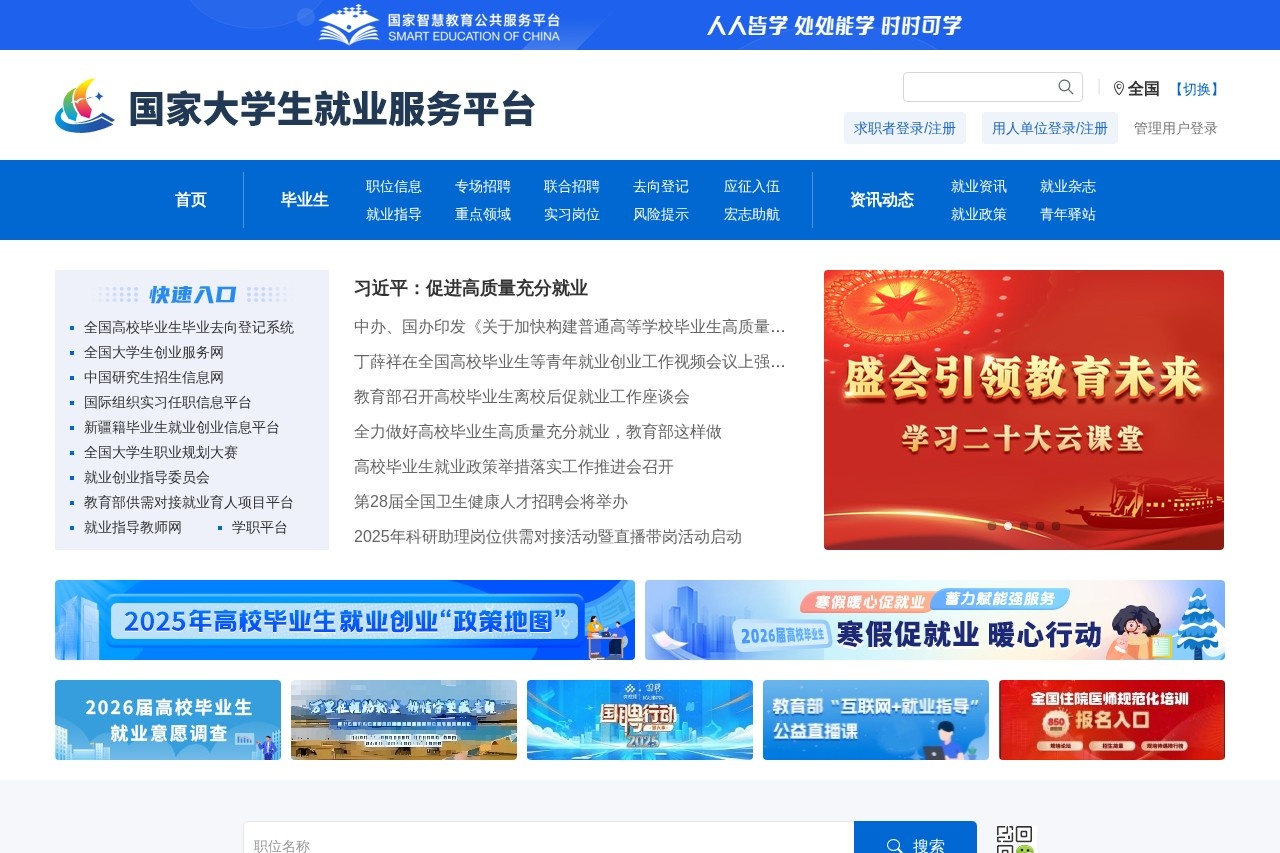
Task: Click 【切换】 to change region
Action: tap(1196, 89)
